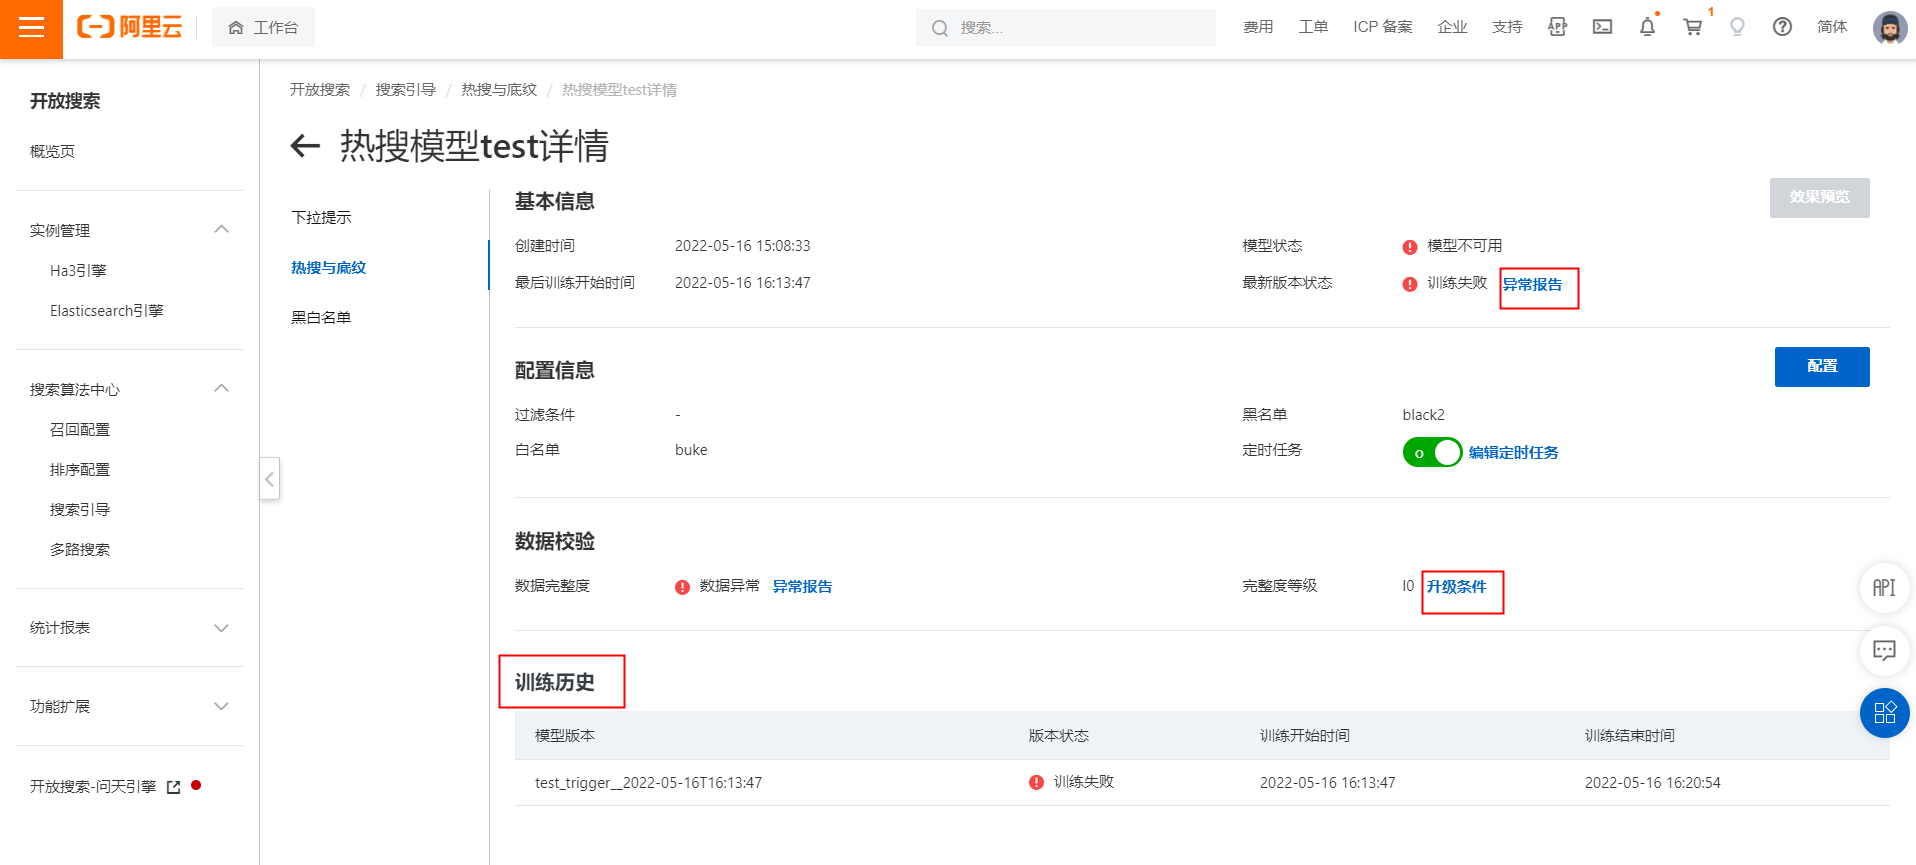Click the 版本状态 column header
1916x865 pixels.
pos(1059,735)
